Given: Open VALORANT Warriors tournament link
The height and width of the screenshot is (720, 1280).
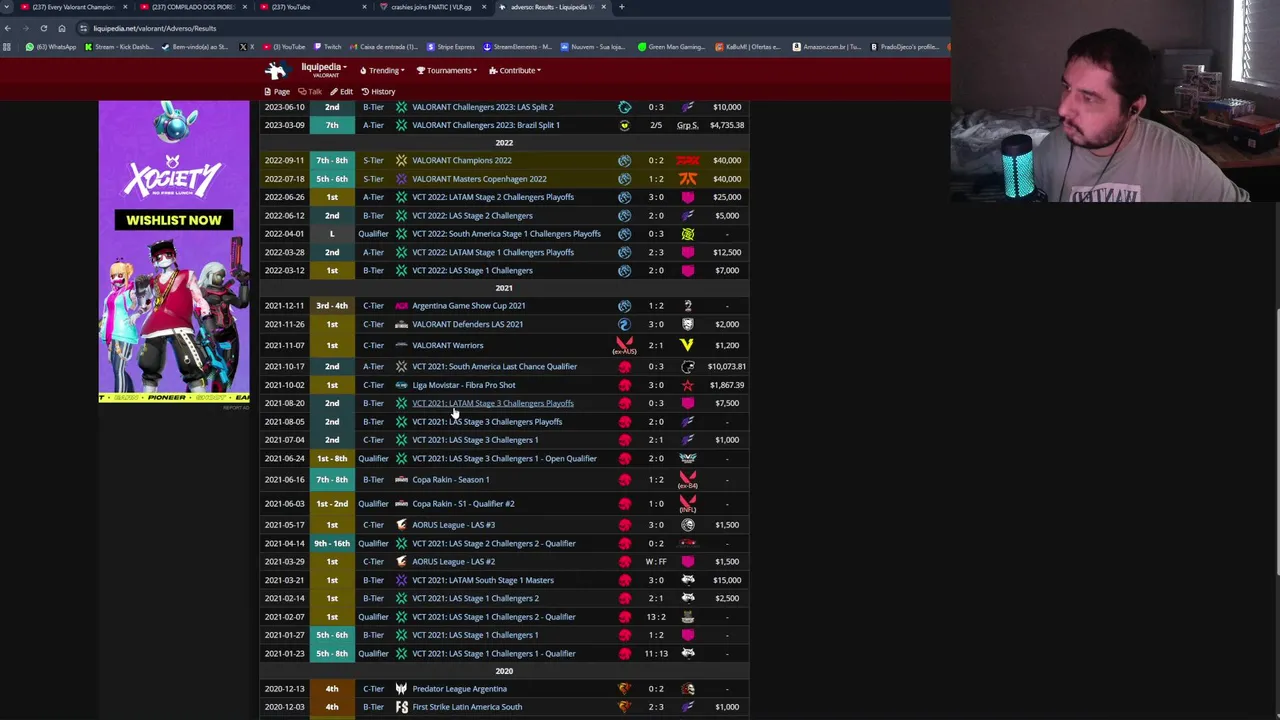Looking at the screenshot, I should click(447, 346).
